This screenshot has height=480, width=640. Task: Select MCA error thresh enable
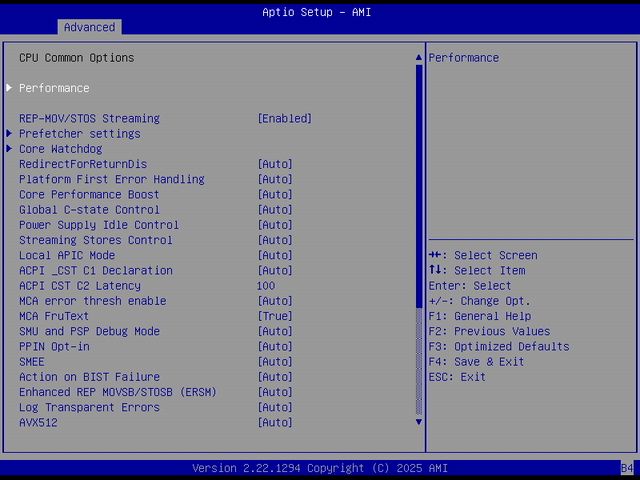coord(92,301)
